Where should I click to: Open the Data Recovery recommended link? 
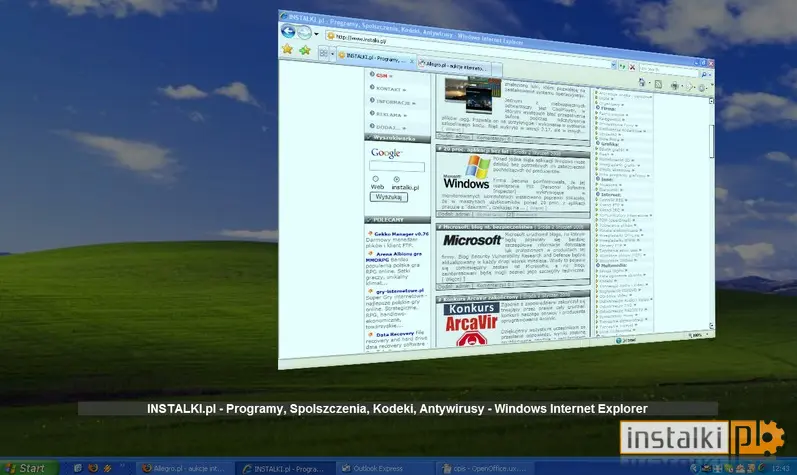[395, 334]
